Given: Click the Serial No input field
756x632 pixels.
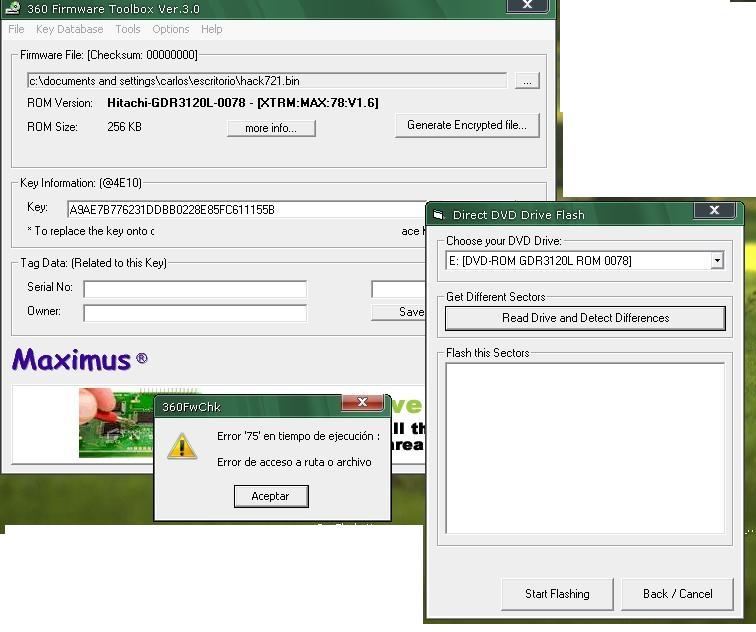Looking at the screenshot, I should pos(195,289).
